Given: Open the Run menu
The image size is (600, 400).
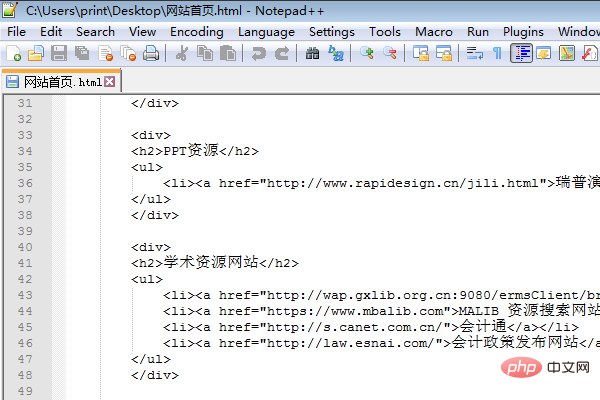Looking at the screenshot, I should click(x=478, y=32).
